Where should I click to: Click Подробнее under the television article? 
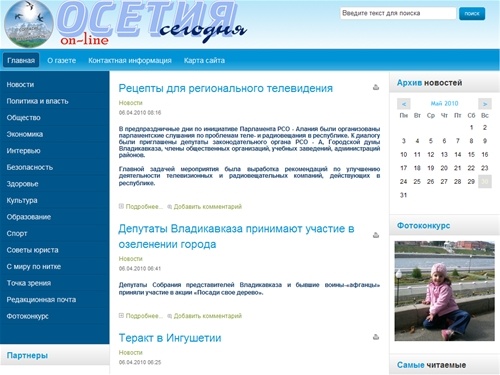tap(144, 207)
